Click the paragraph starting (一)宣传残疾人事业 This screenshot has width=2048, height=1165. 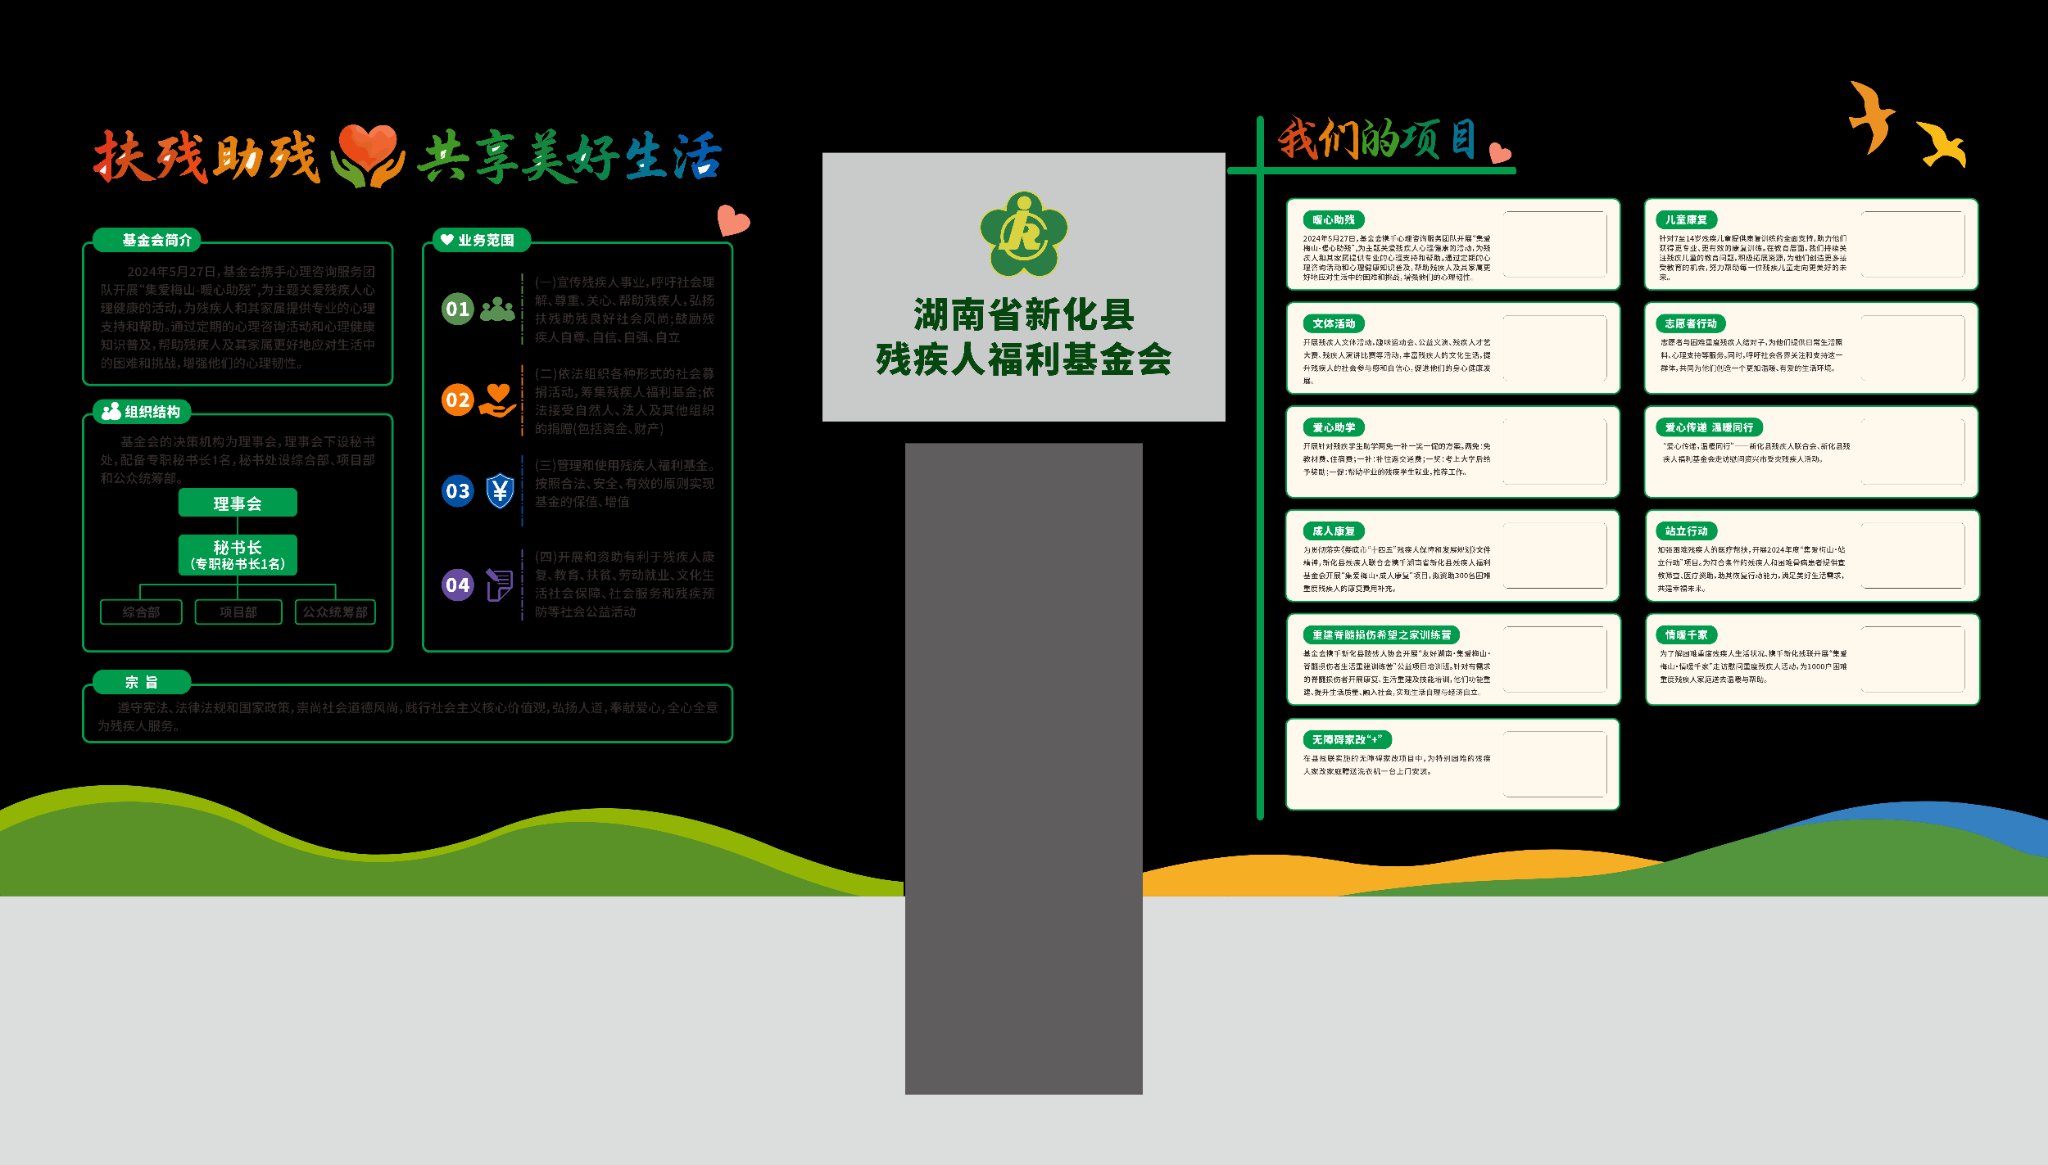tap(624, 310)
